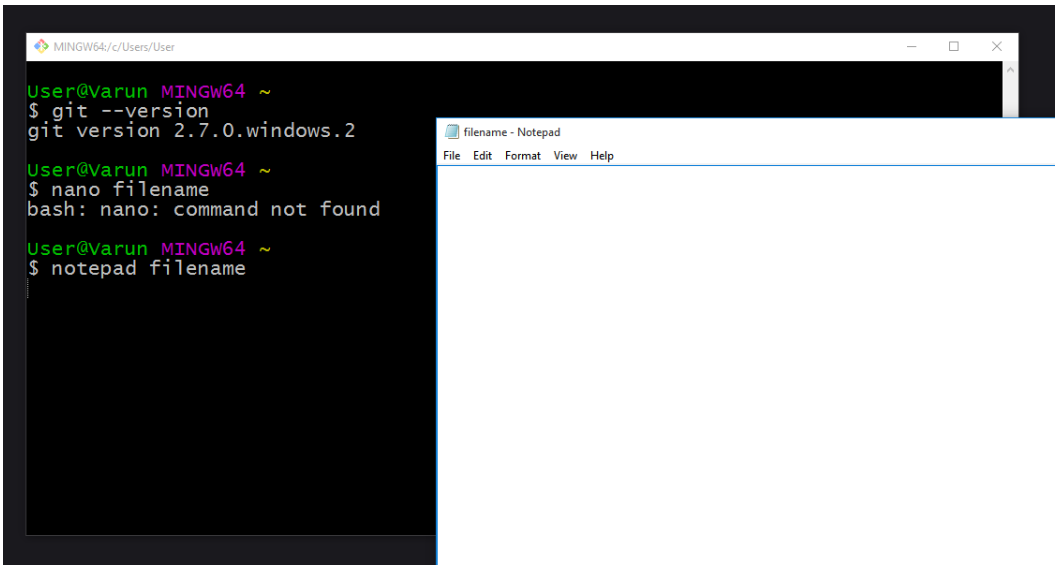Close the MINGW64 terminal window
1059x578 pixels.
996,47
